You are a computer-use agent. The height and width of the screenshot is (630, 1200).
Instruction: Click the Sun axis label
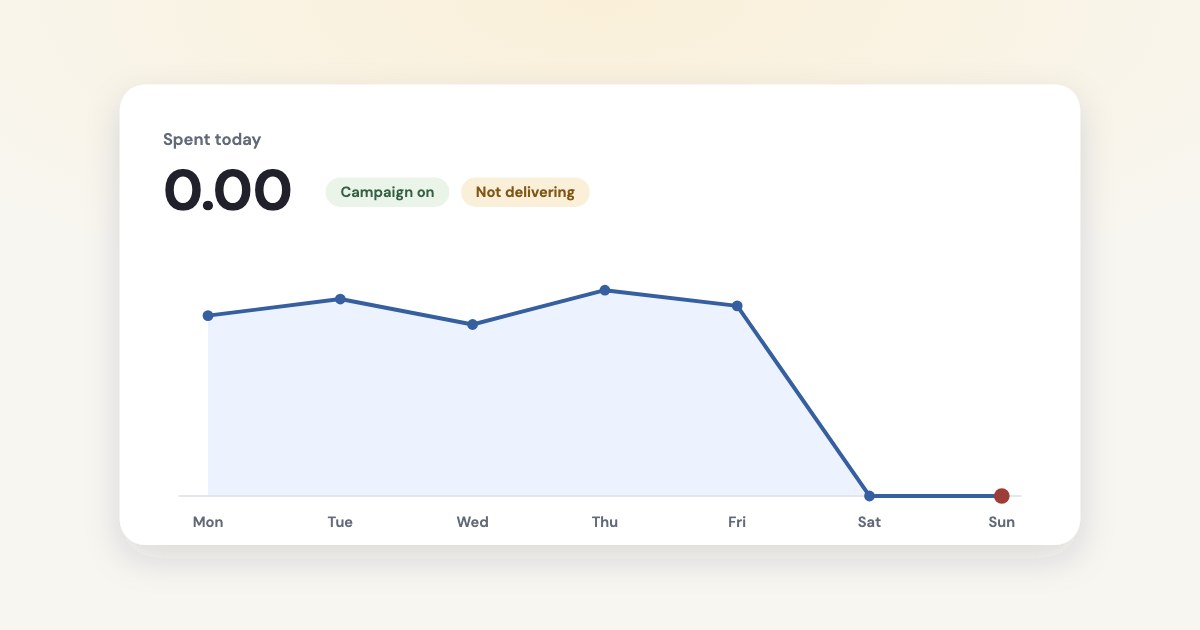point(1002,522)
